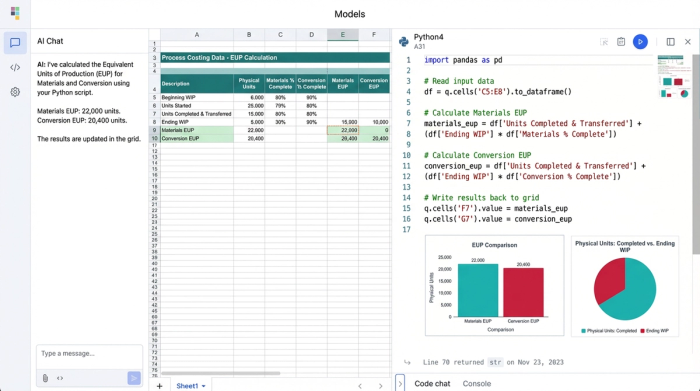Add a new sheet with plus icon

point(159,386)
